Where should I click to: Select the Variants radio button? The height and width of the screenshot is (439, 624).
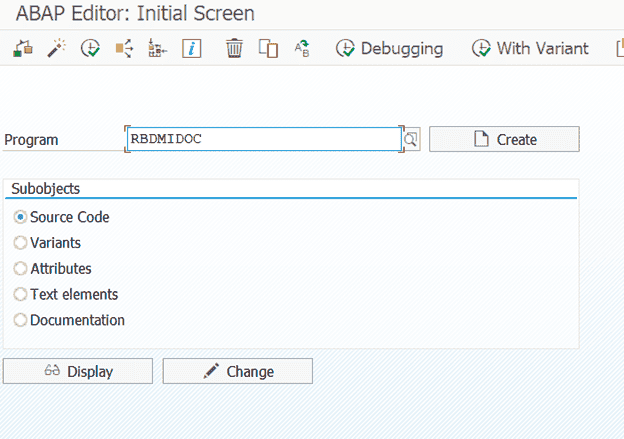pyautogui.click(x=21, y=243)
